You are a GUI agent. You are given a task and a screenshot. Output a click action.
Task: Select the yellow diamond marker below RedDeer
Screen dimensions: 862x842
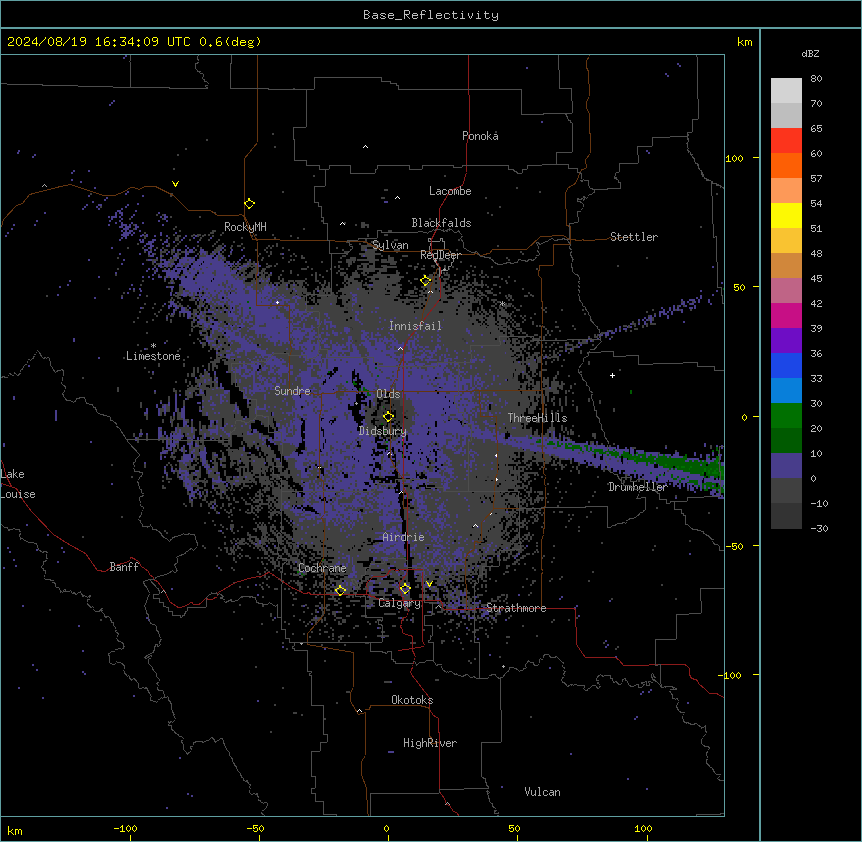(425, 281)
